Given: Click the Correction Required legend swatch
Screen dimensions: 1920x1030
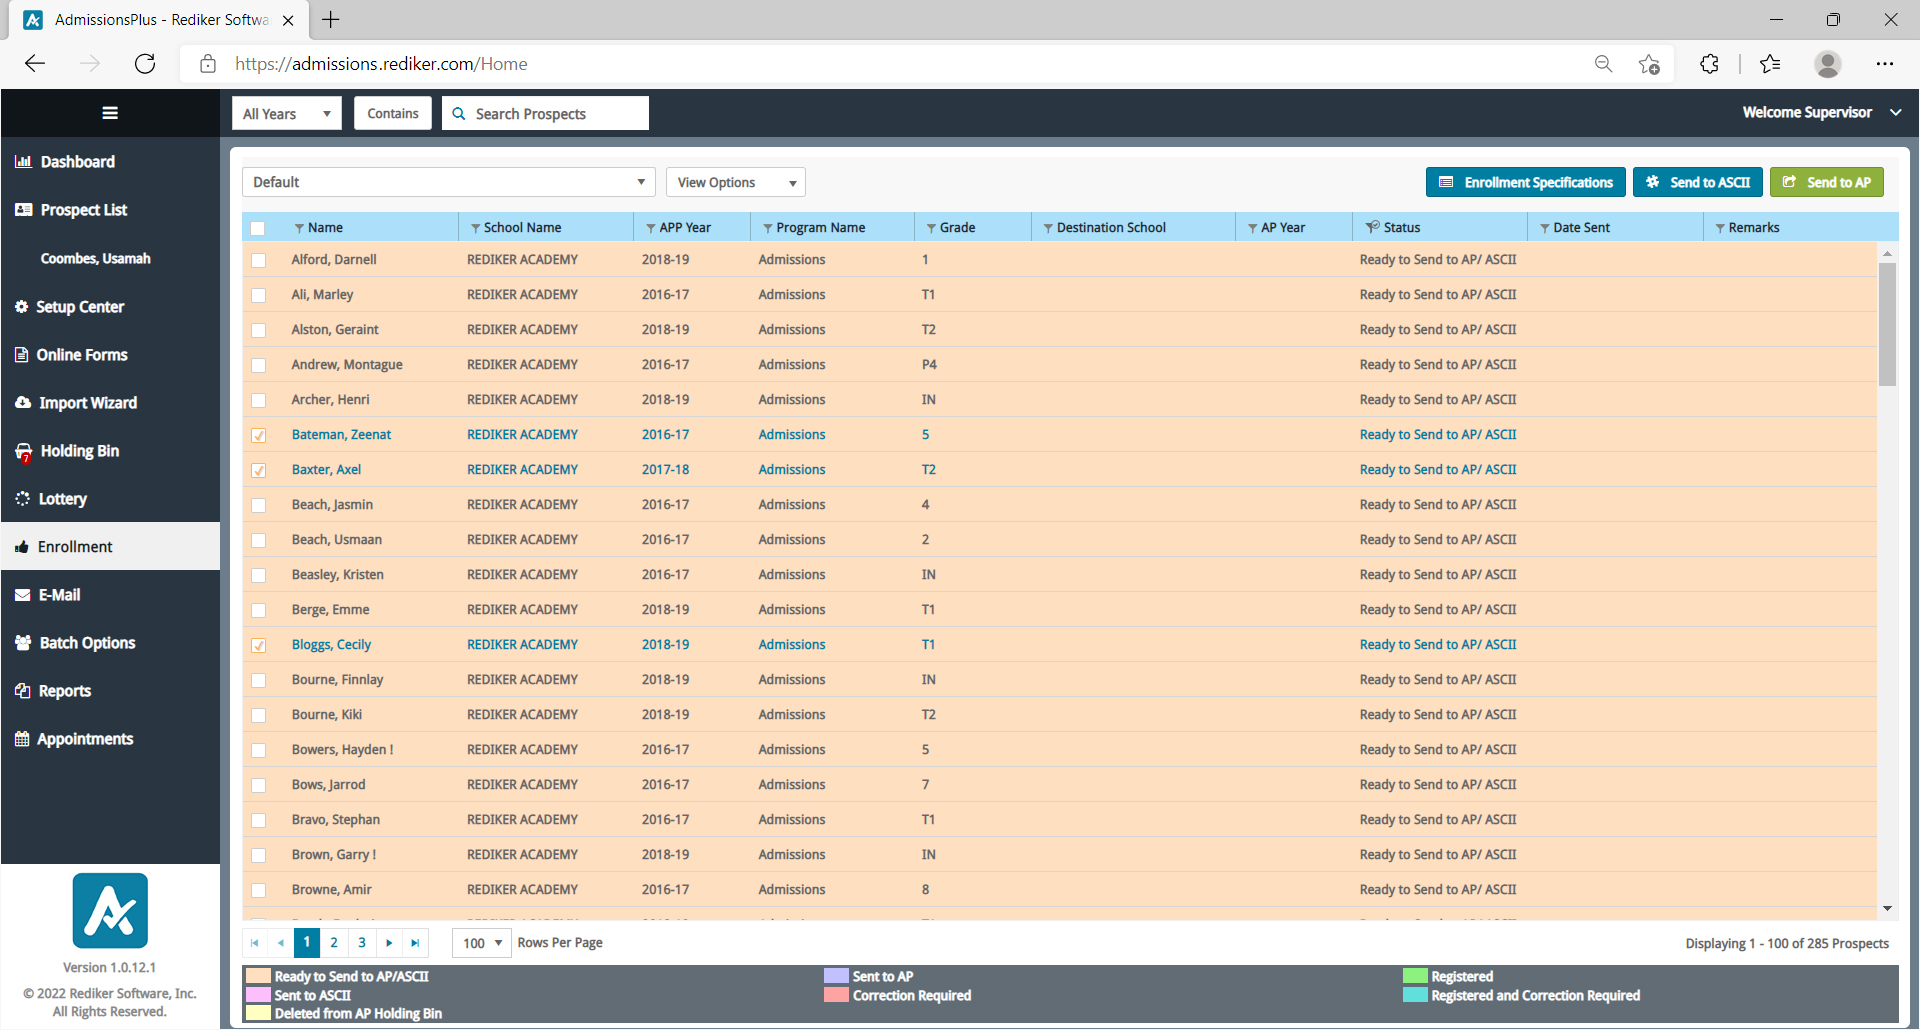Looking at the screenshot, I should 837,995.
